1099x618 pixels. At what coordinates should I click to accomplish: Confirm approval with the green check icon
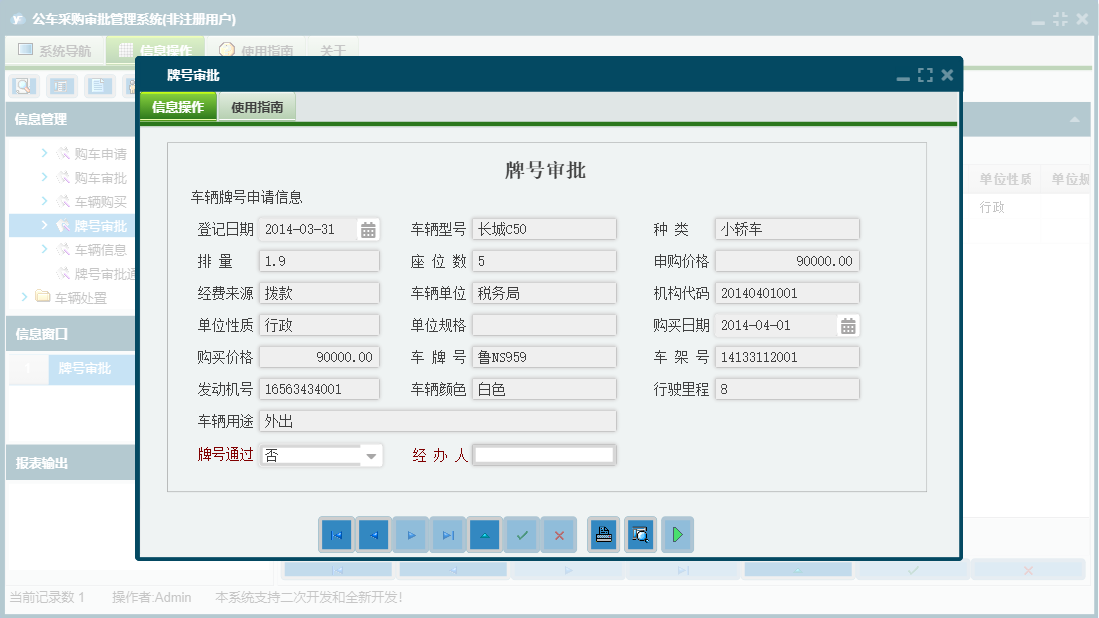click(x=522, y=534)
